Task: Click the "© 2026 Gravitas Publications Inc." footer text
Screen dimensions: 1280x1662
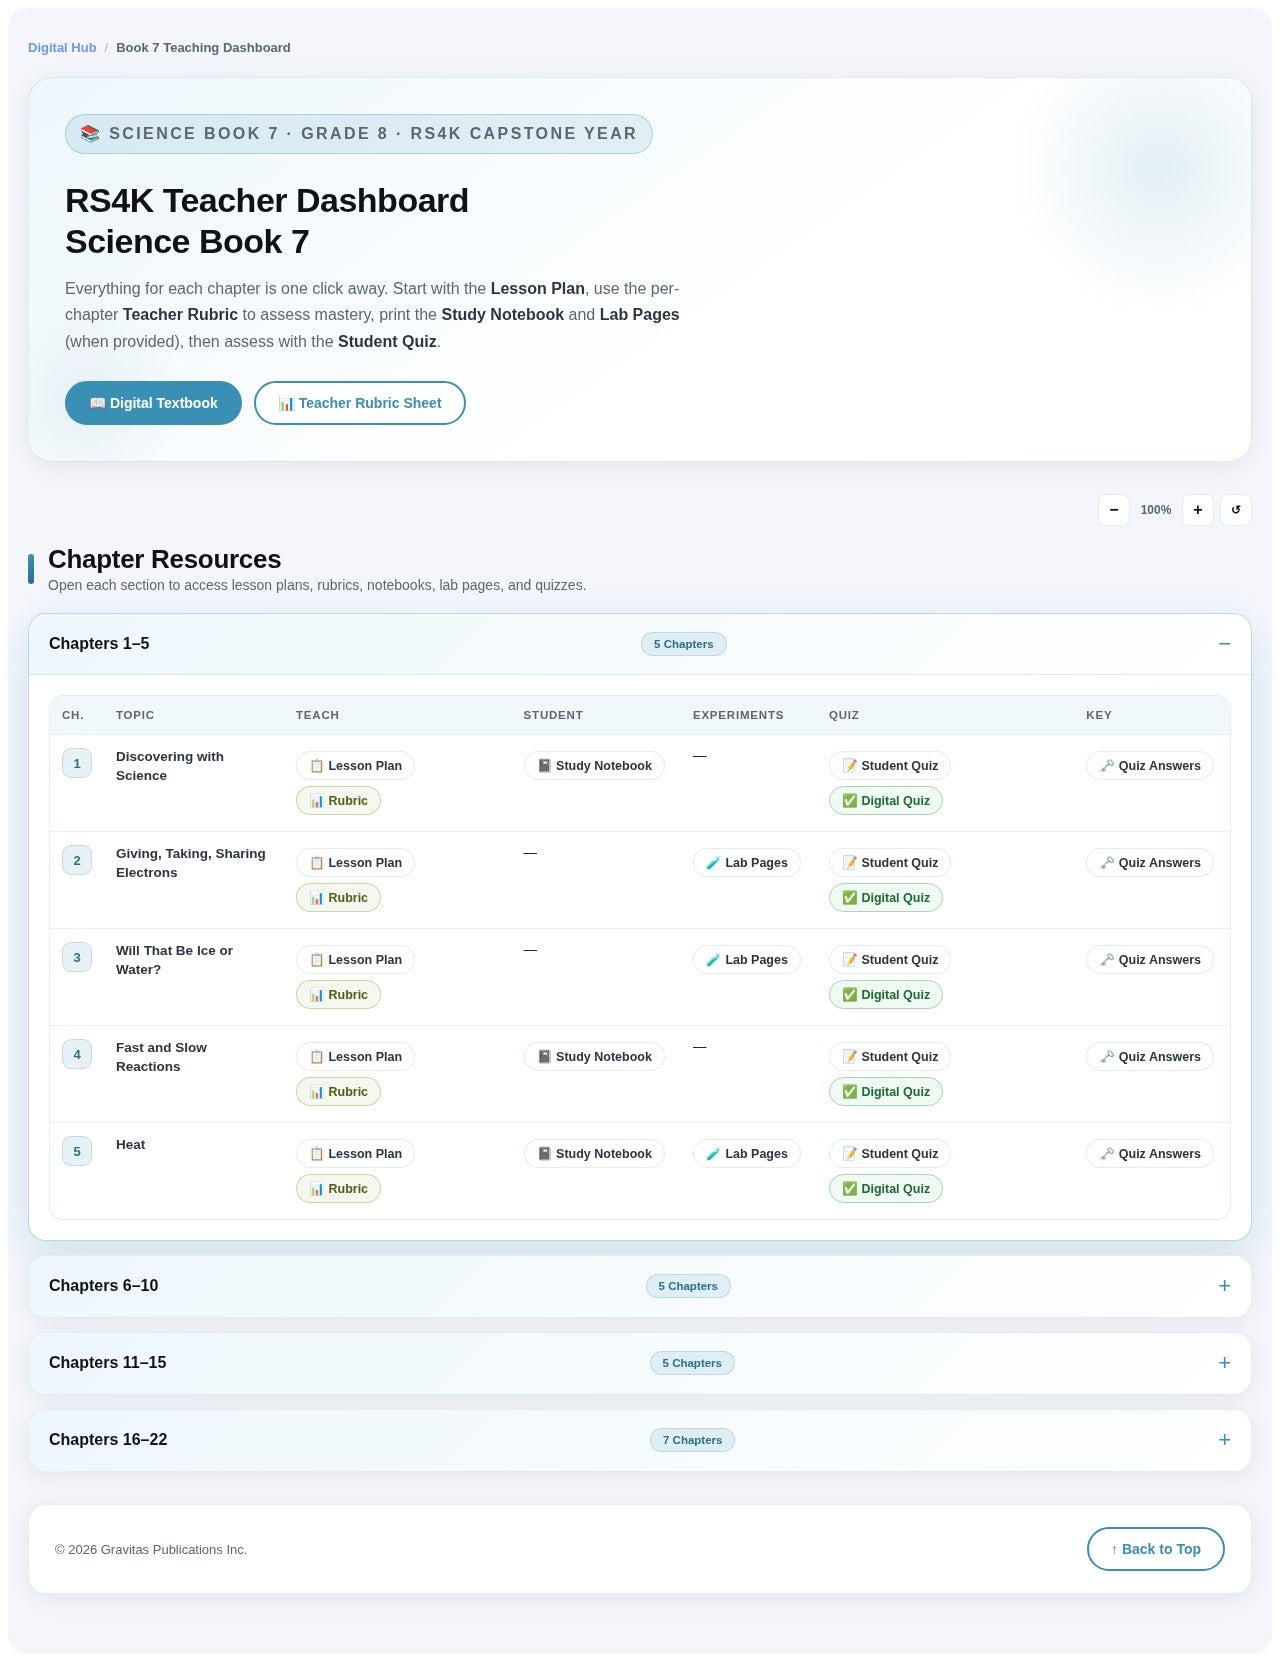Action: 151,1550
